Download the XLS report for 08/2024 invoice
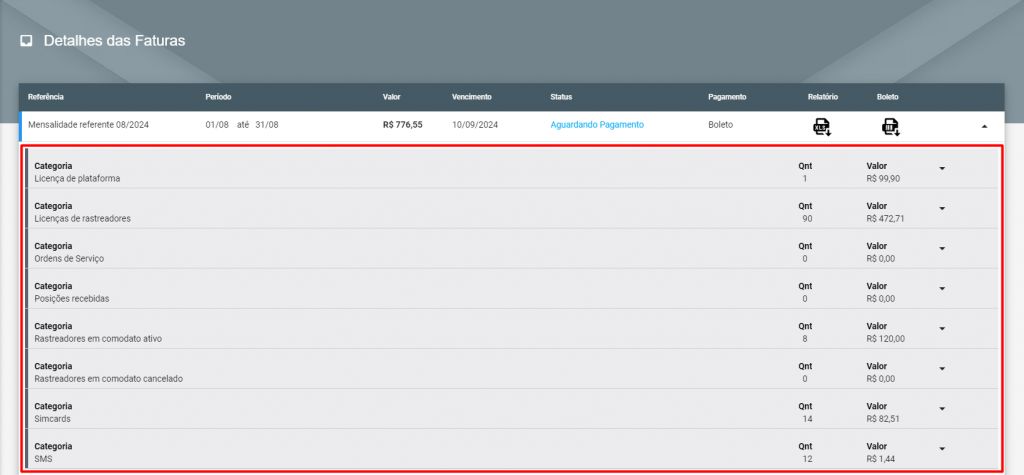The height and width of the screenshot is (475, 1024). [x=822, y=127]
